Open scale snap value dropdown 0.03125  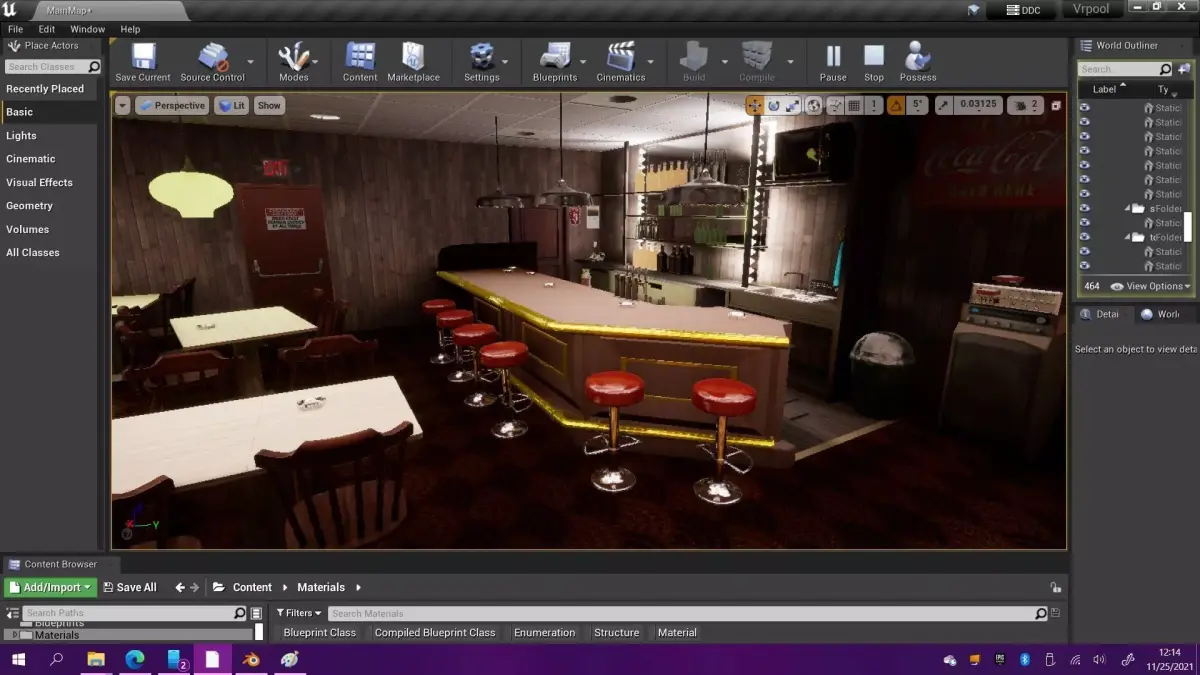pyautogui.click(x=978, y=105)
